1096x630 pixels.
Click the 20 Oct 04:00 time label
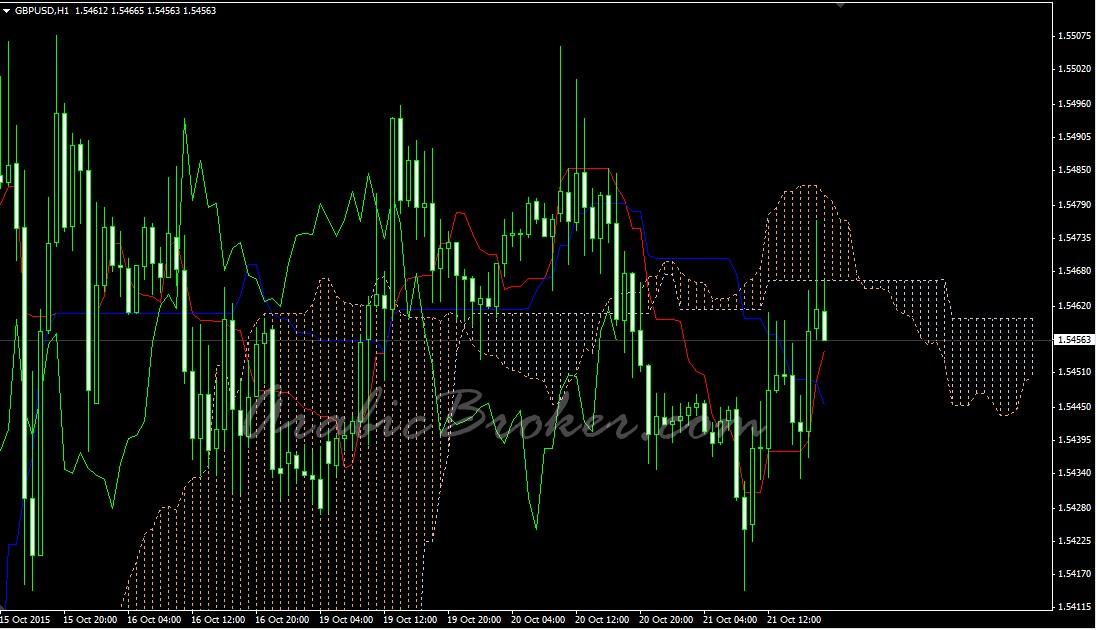538,620
